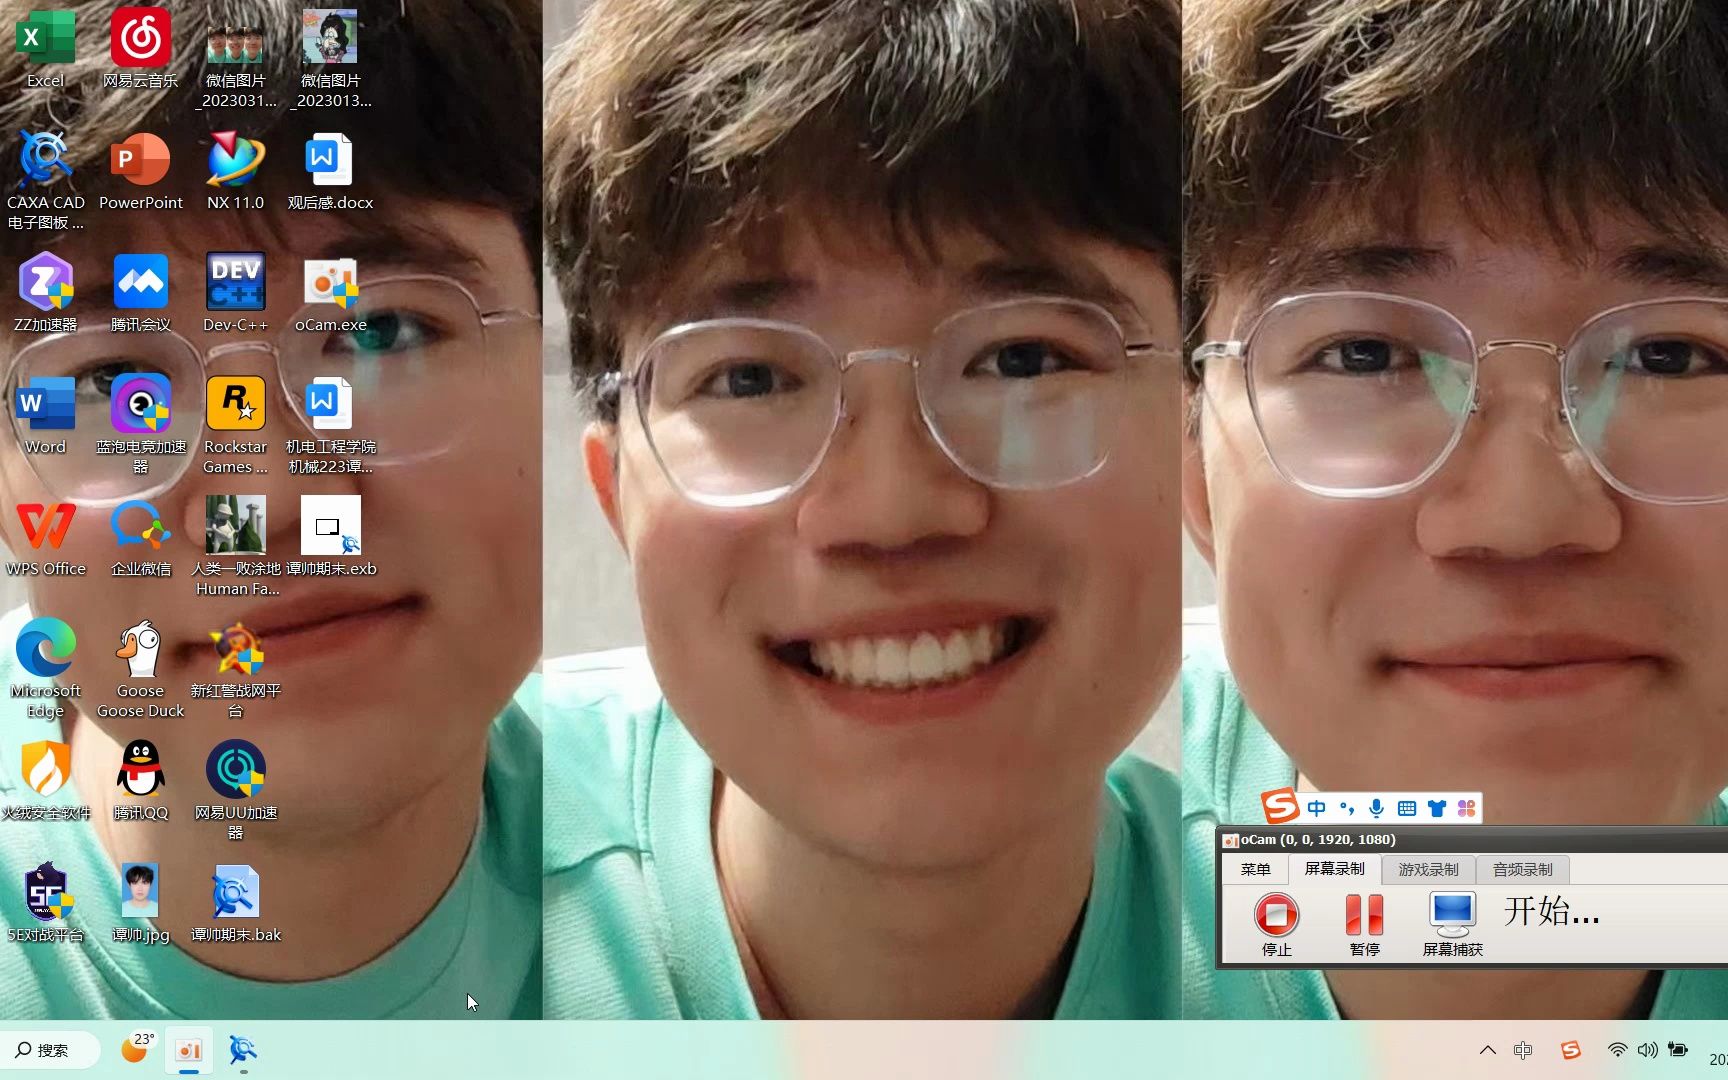Viewport: 1728px width, 1080px height.
Task: Open Rockstar Games launcher icon
Action: (x=235, y=425)
